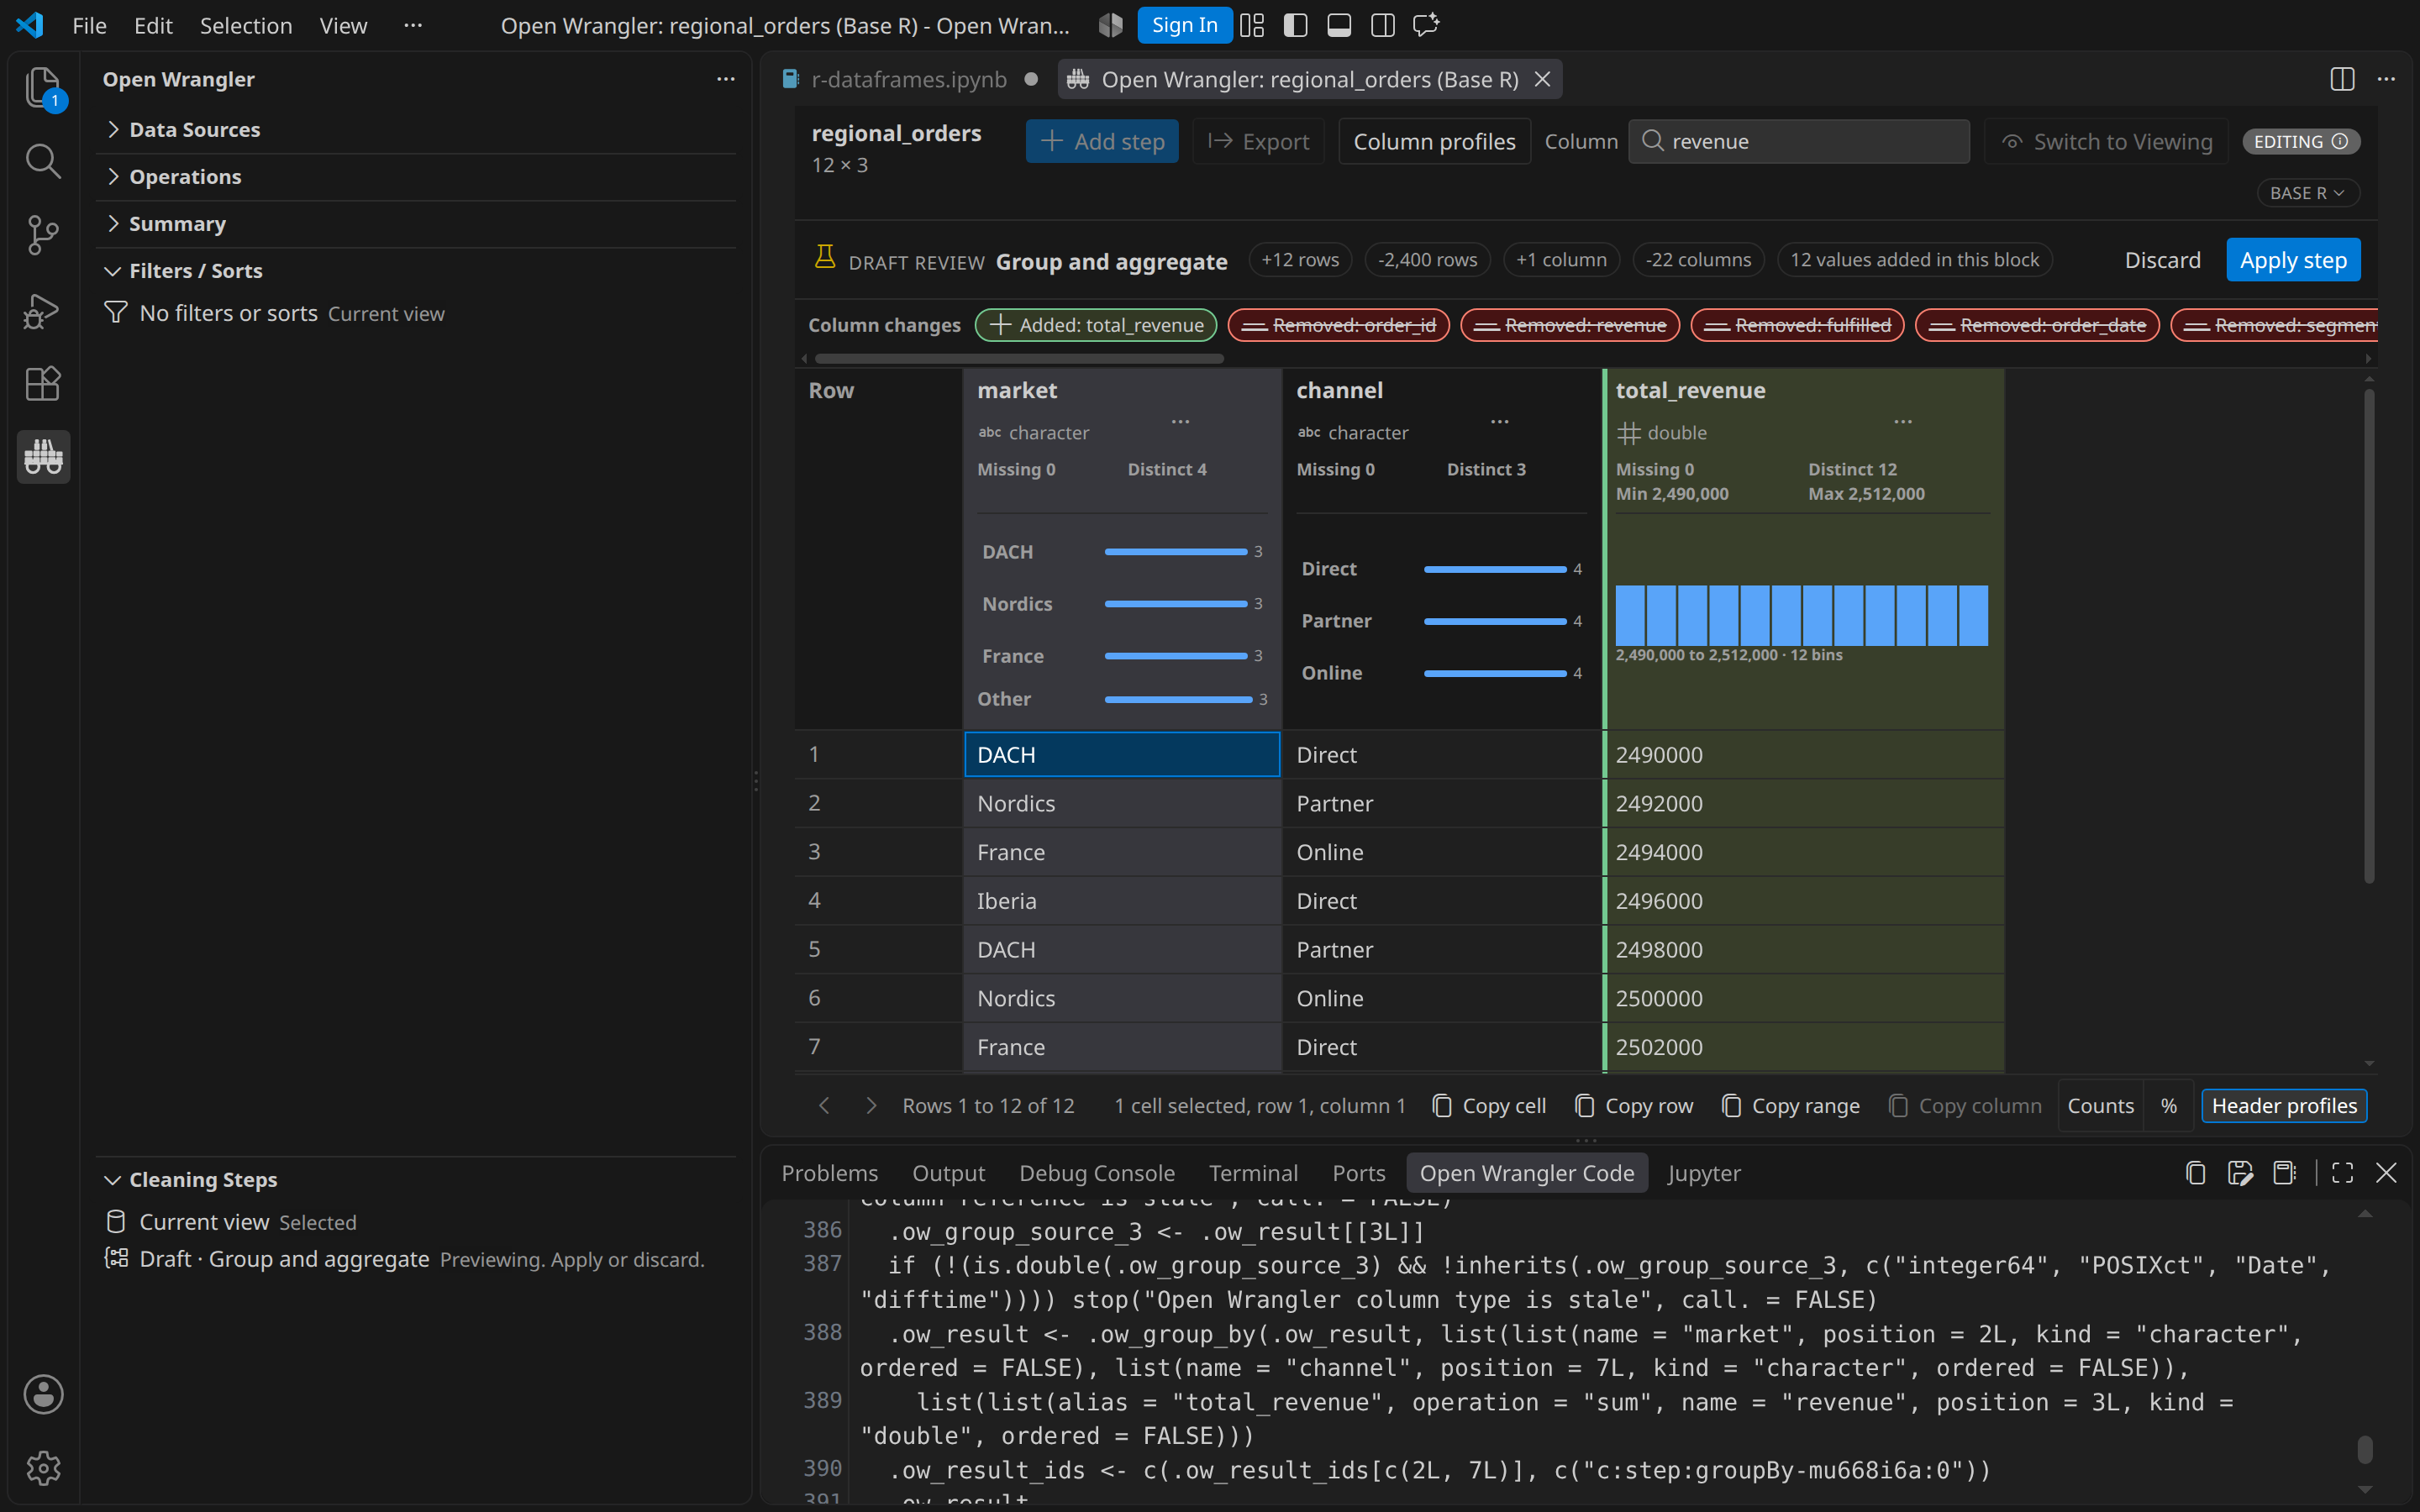Open Open Wrangler sidebar more actions
Image resolution: width=2420 pixels, height=1512 pixels.
click(726, 79)
